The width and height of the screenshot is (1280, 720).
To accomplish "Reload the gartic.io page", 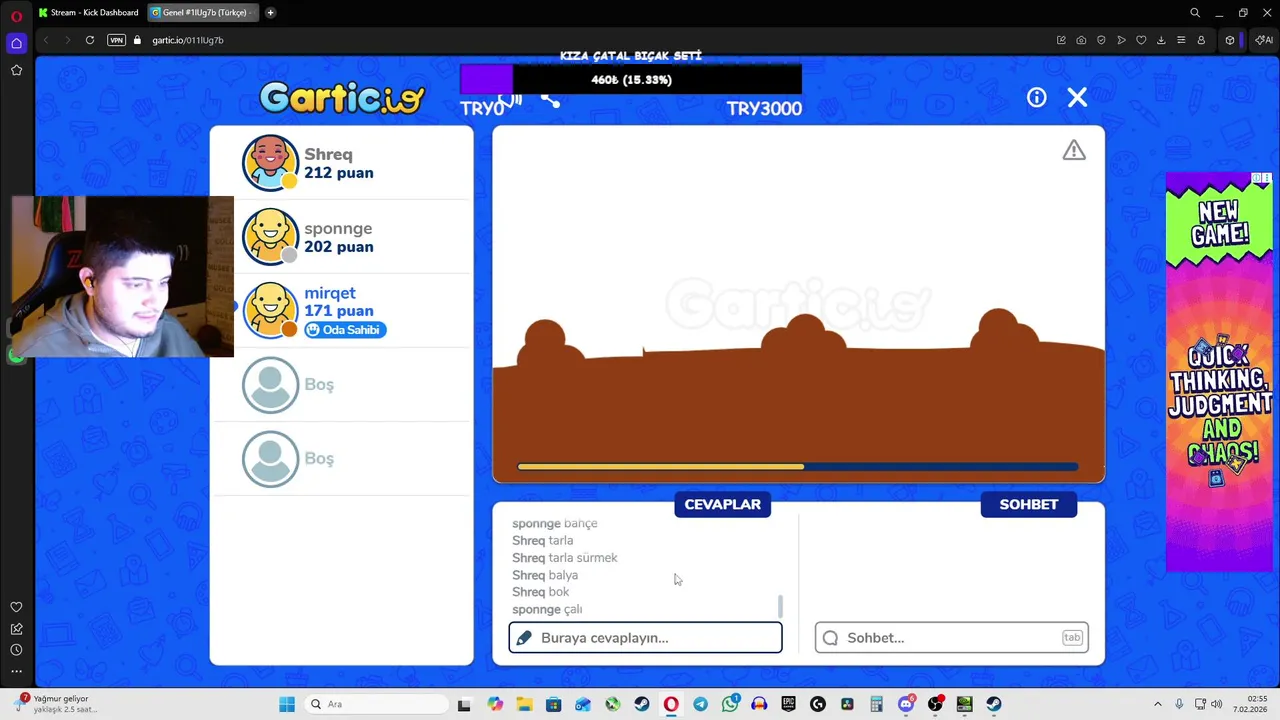I will coord(90,40).
